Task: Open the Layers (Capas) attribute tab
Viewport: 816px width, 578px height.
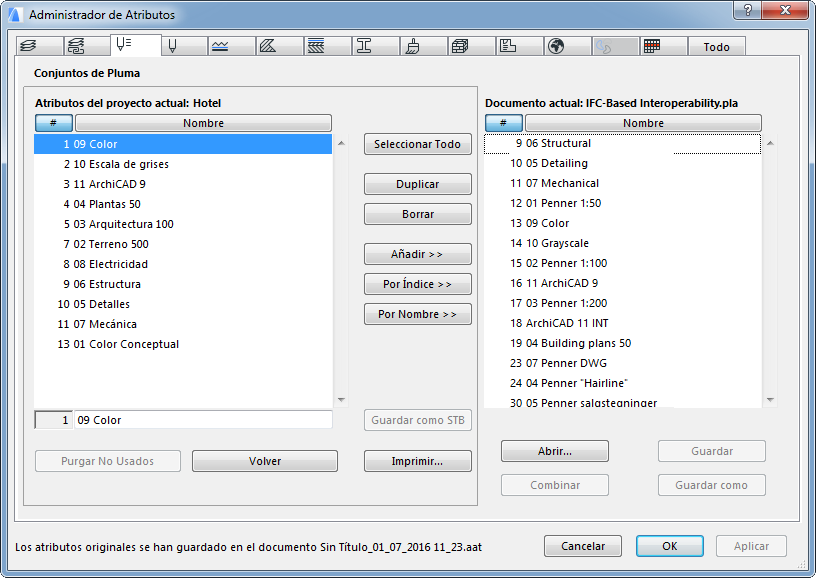Action: (x=40, y=46)
